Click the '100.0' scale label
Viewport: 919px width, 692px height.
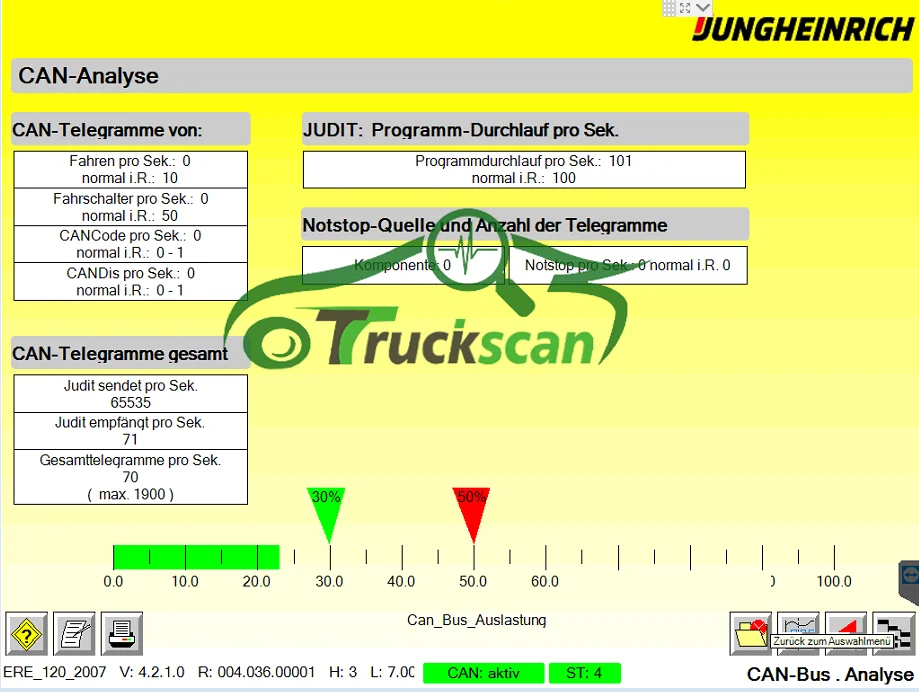(x=834, y=581)
